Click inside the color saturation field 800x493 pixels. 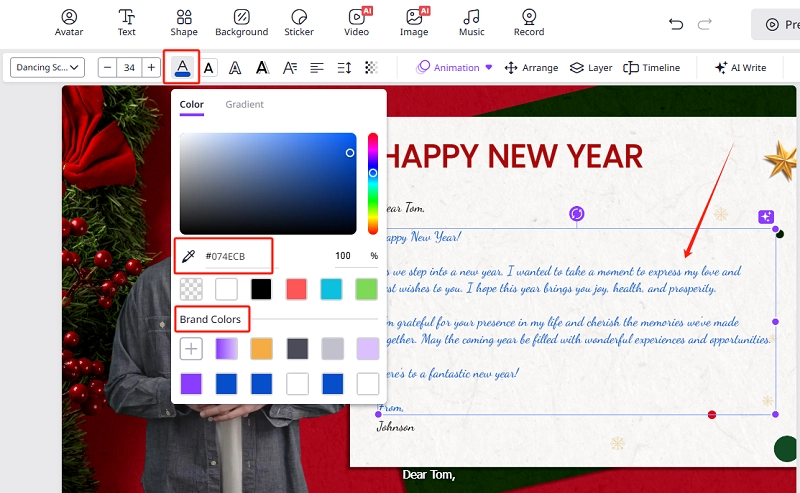(x=268, y=184)
